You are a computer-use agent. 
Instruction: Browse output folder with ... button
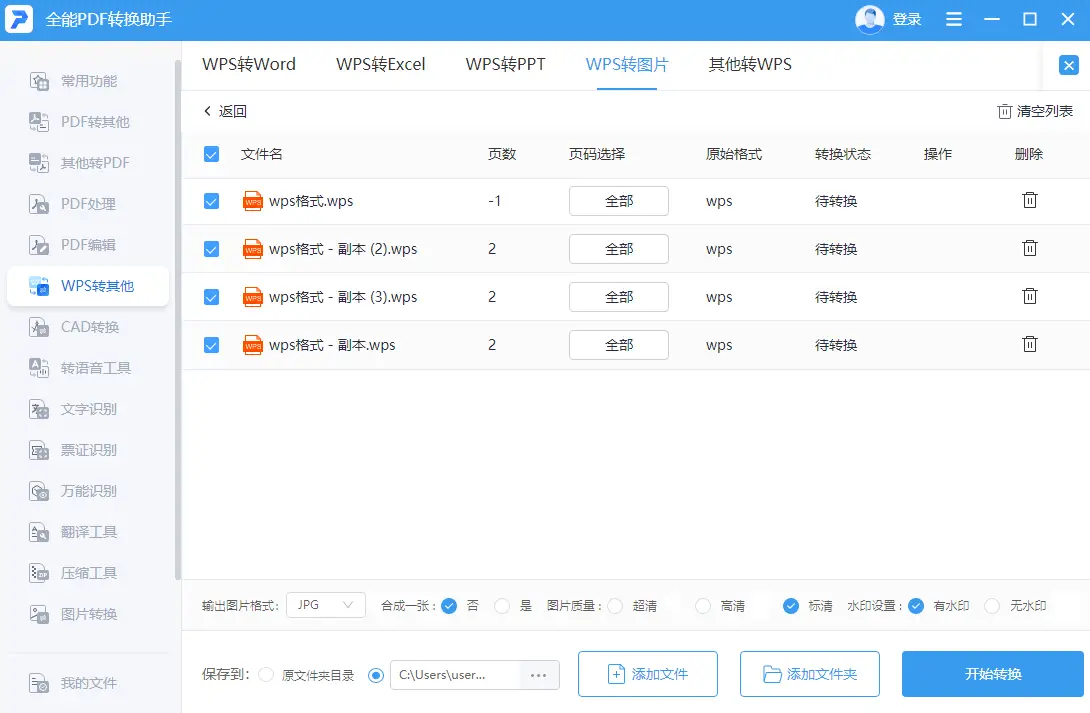(x=539, y=675)
